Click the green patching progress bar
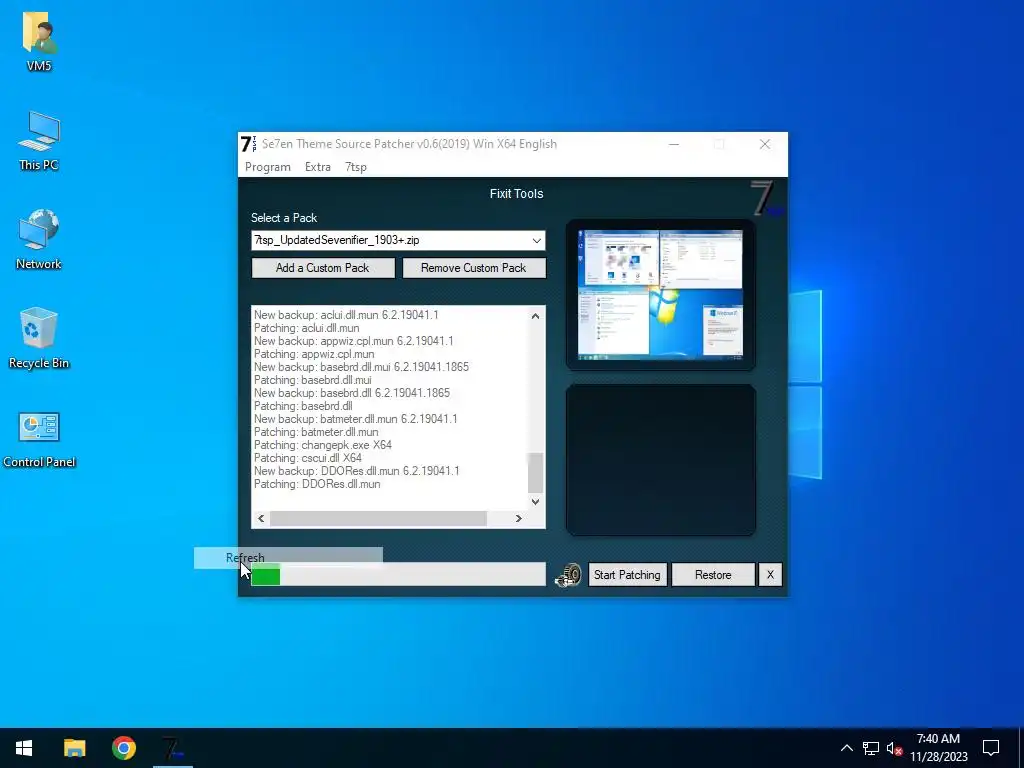 tap(398, 574)
